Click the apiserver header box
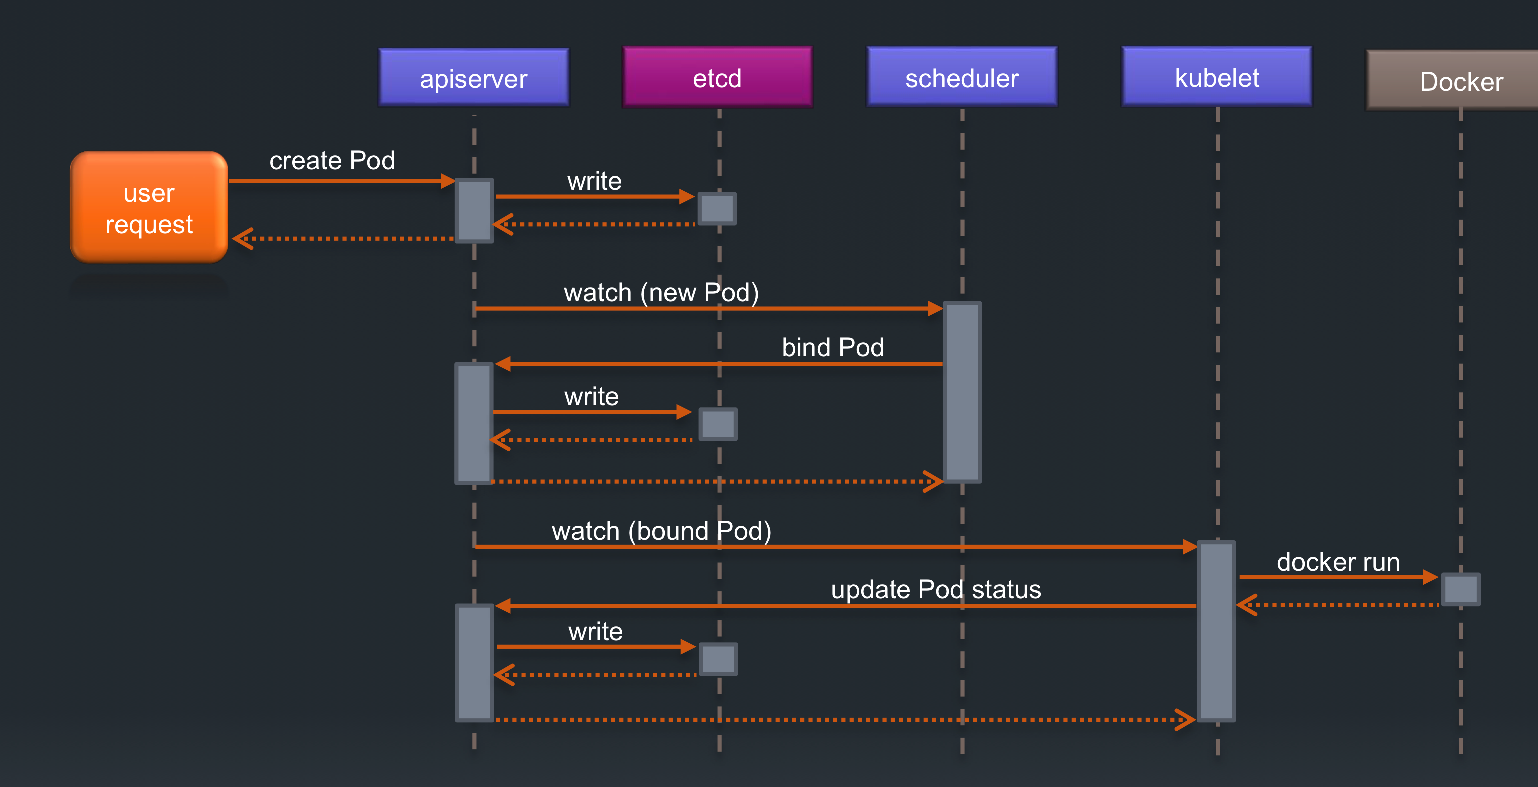 pyautogui.click(x=474, y=77)
